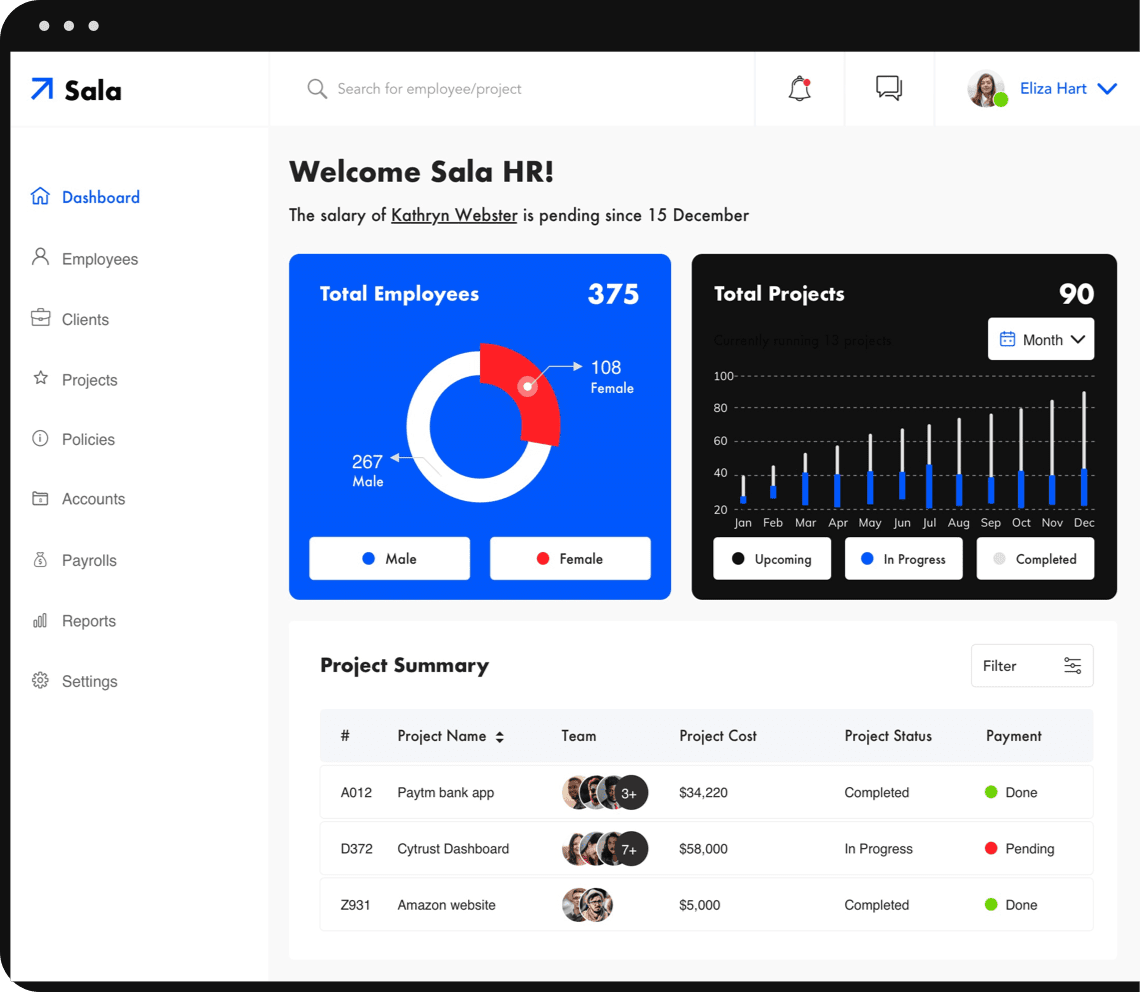Expand the Eliza Hart profile menu
1140x992 pixels.
click(x=1106, y=89)
